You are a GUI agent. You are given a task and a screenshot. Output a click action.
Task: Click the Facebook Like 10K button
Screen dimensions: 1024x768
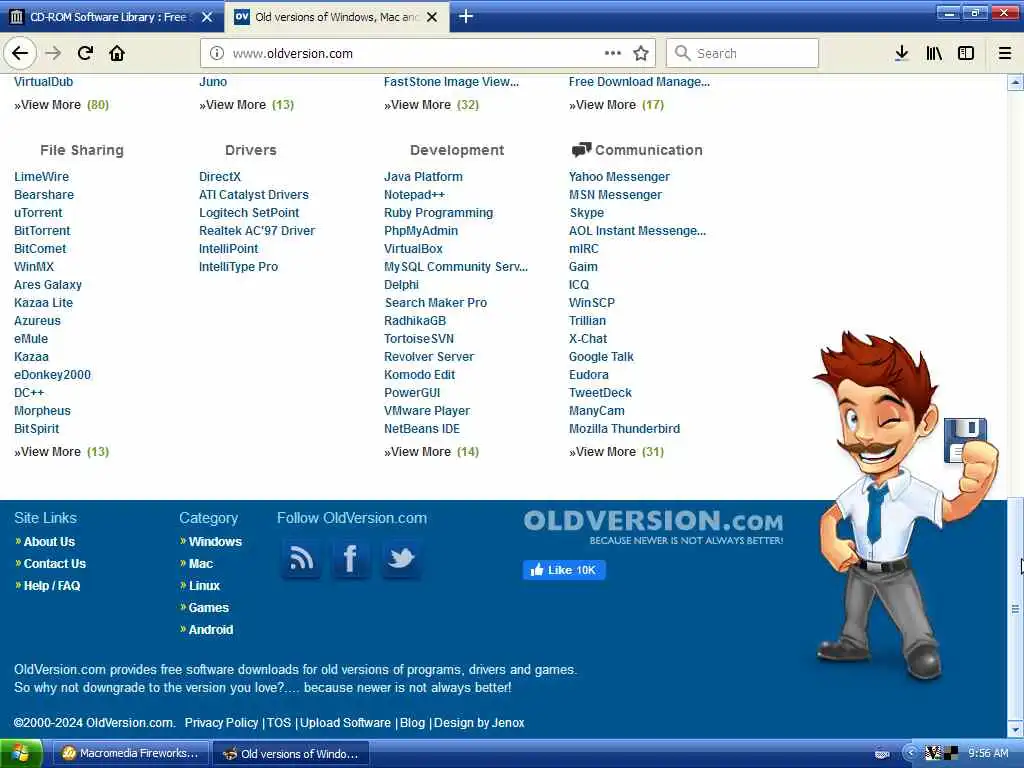pyautogui.click(x=564, y=570)
